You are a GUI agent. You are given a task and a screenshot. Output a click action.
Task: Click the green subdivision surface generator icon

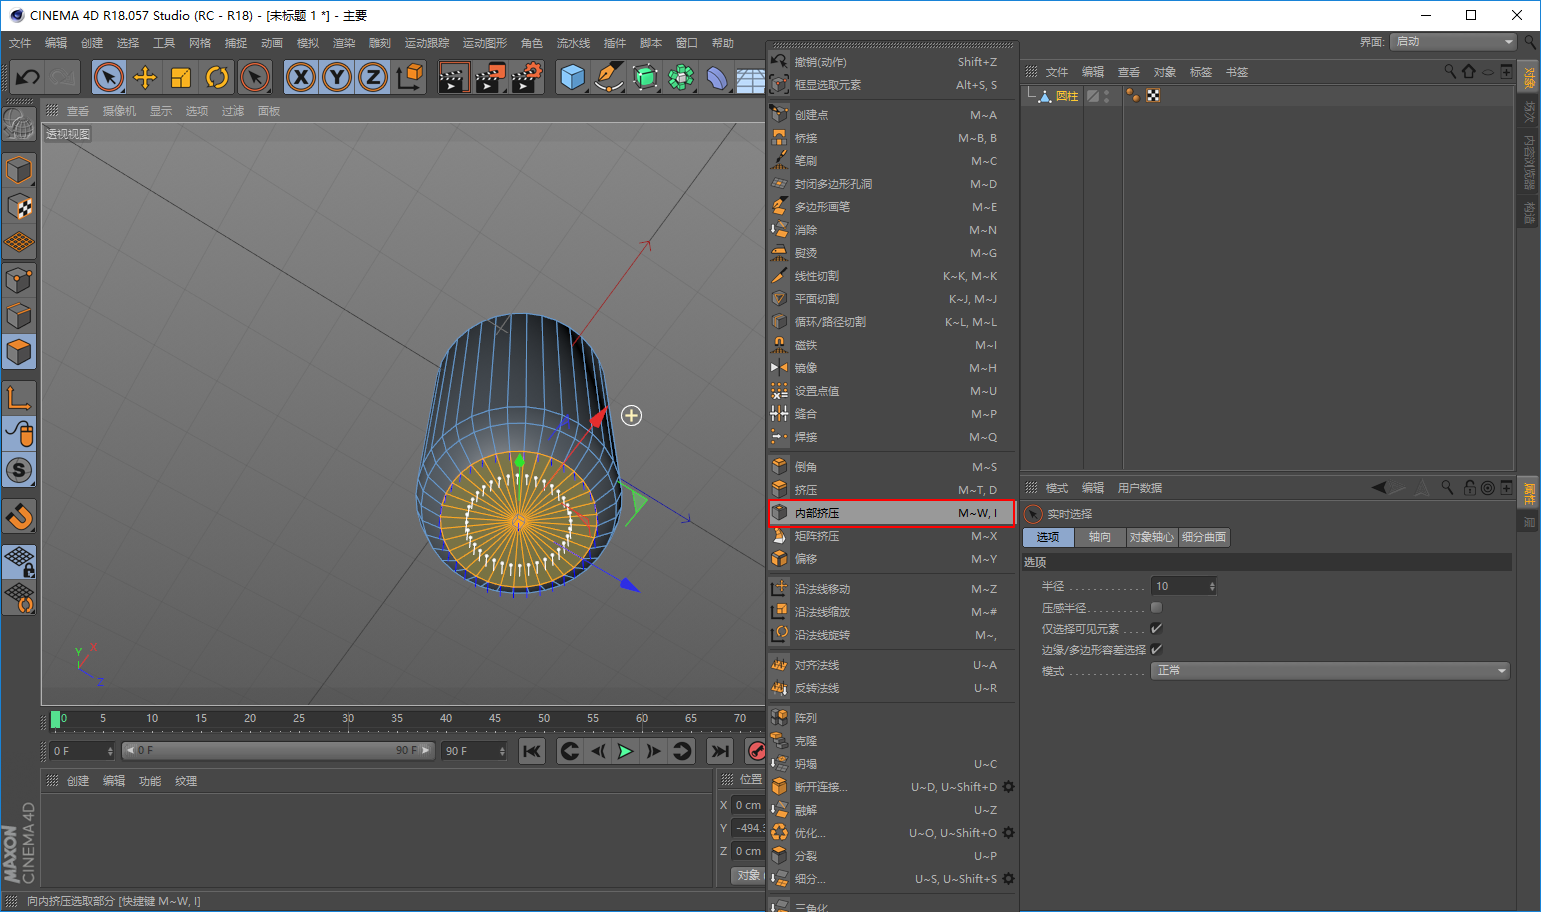[x=645, y=77]
